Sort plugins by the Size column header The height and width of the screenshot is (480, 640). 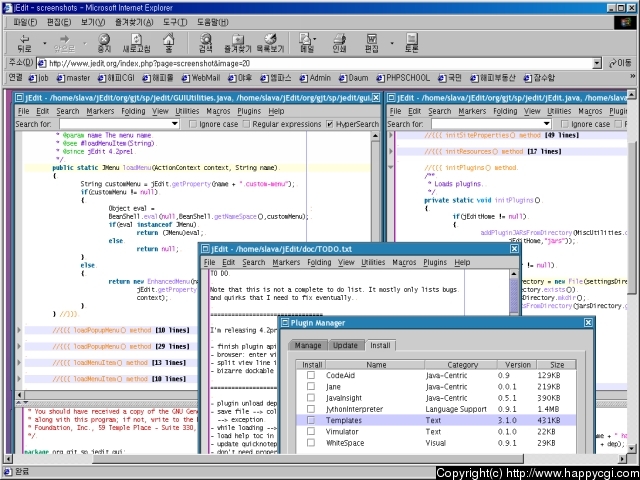(557, 364)
